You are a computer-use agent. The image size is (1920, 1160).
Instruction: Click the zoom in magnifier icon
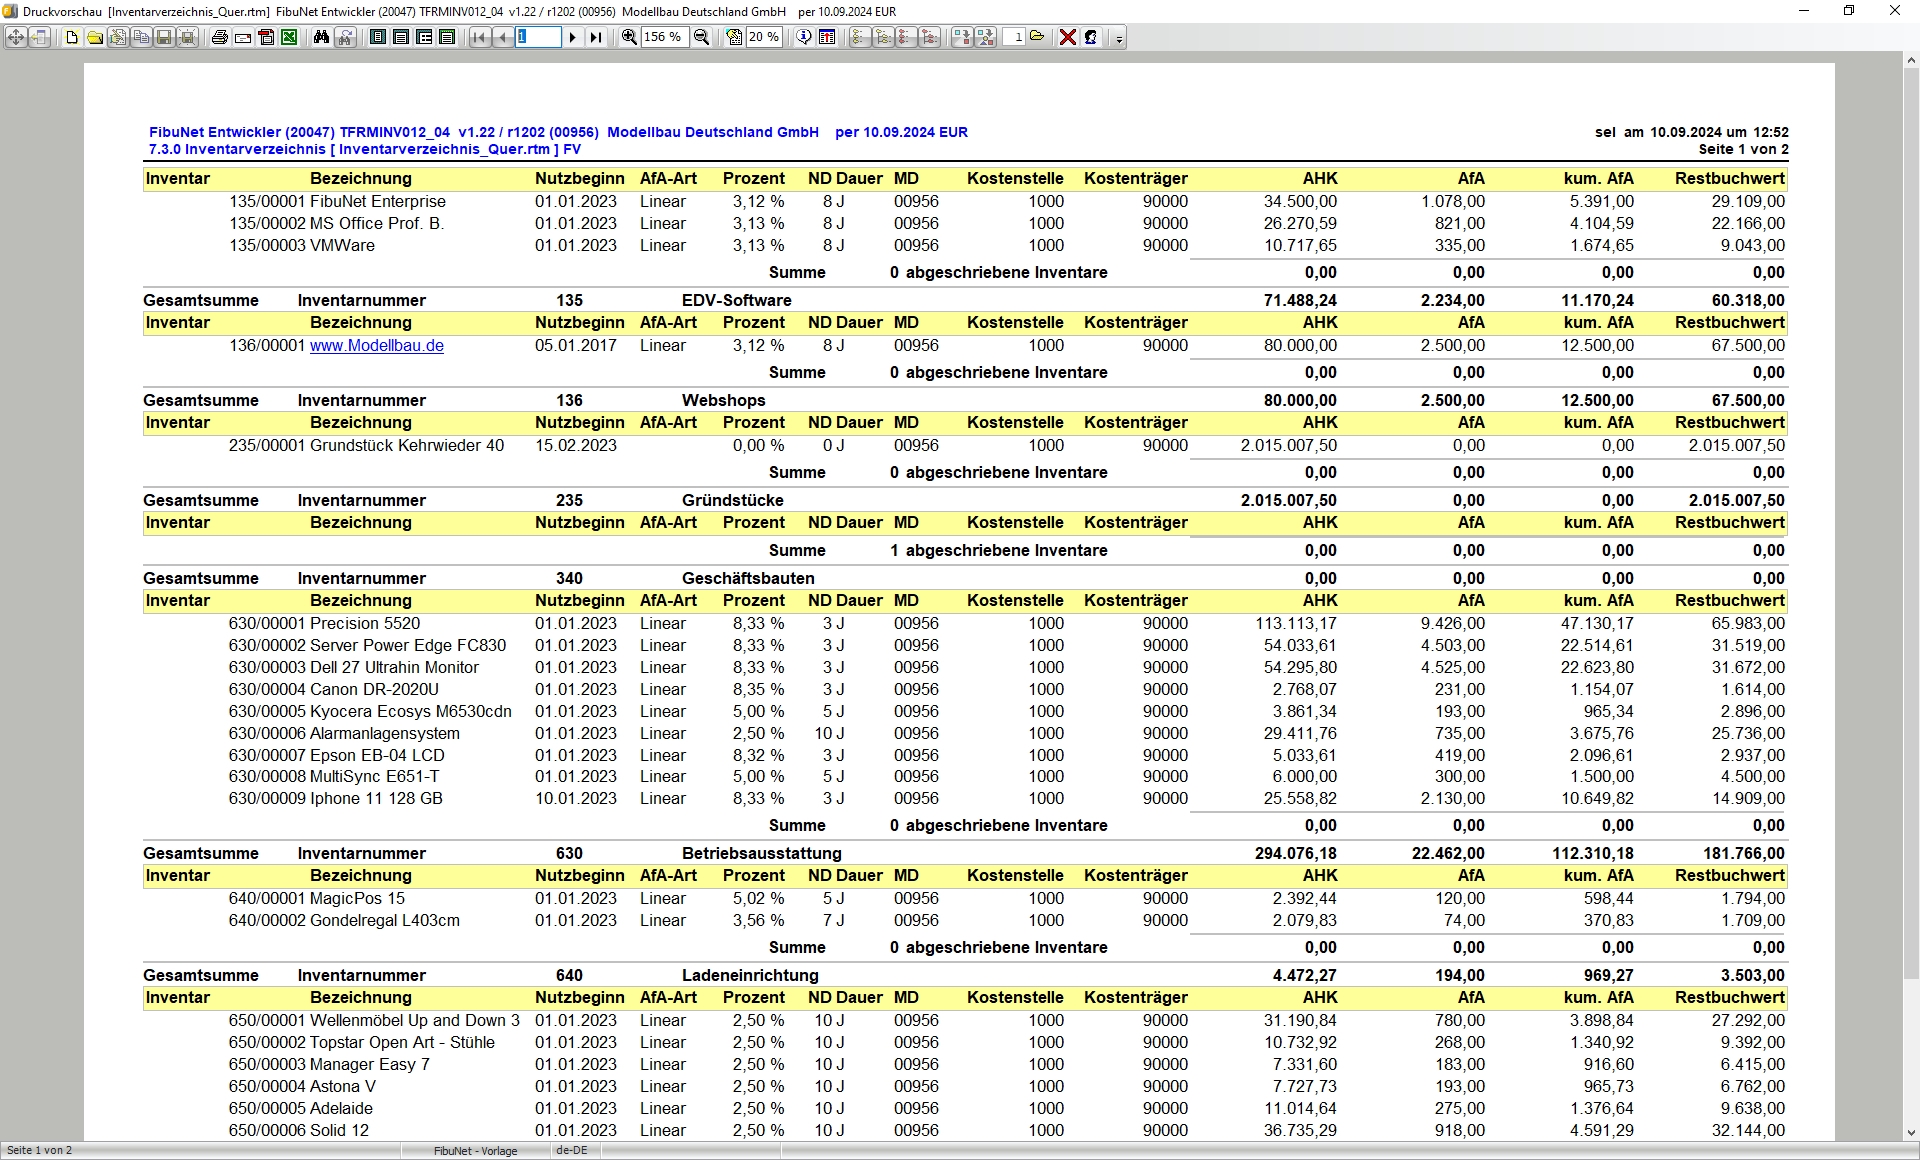point(629,37)
